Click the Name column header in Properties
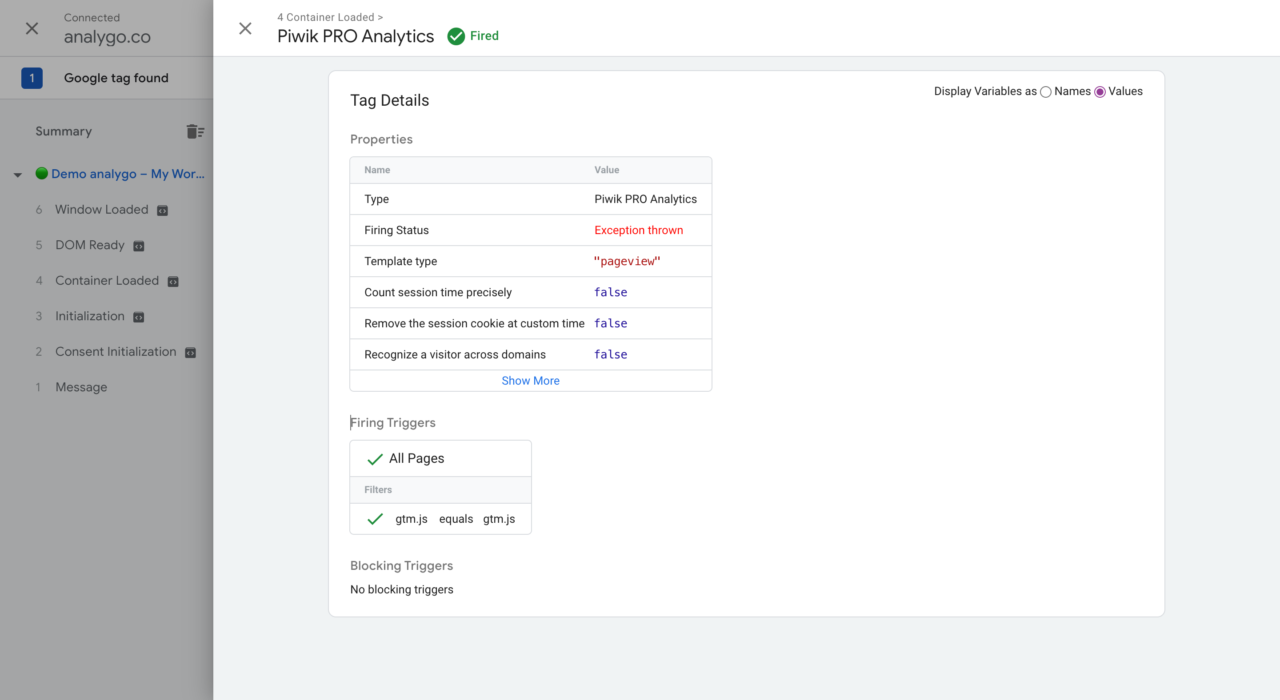Image resolution: width=1280 pixels, height=700 pixels. coord(377,170)
